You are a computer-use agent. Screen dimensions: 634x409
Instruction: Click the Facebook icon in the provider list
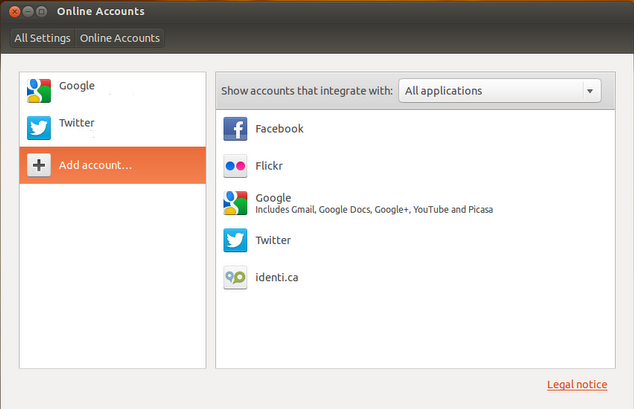(x=235, y=129)
